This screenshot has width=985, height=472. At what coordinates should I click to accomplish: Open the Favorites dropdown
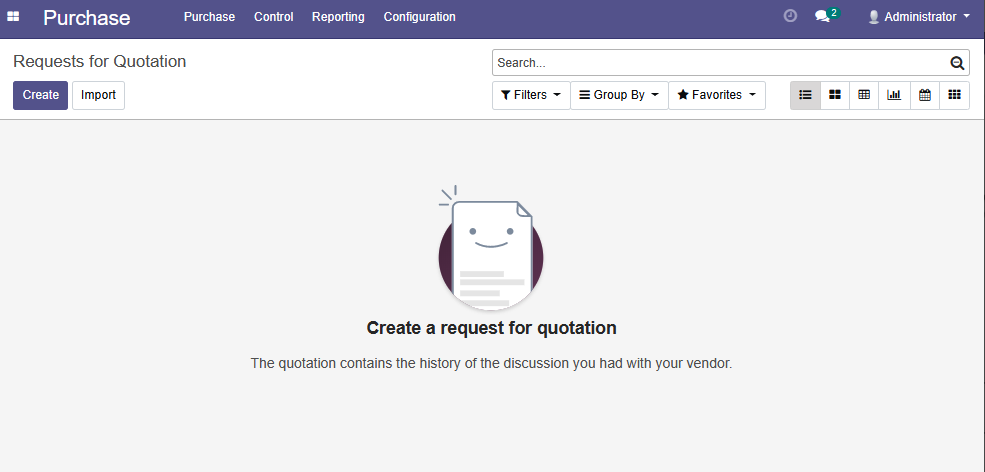[x=717, y=96]
